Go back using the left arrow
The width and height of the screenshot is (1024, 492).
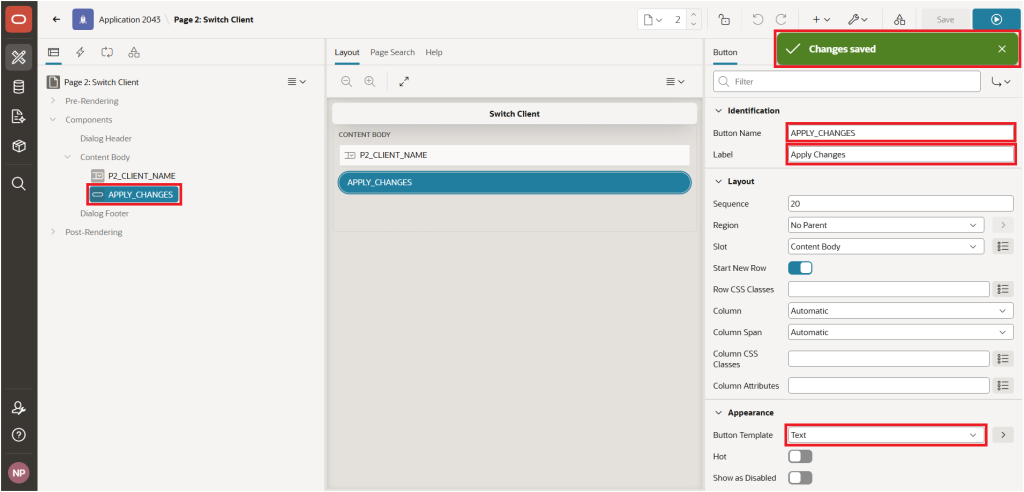56,20
